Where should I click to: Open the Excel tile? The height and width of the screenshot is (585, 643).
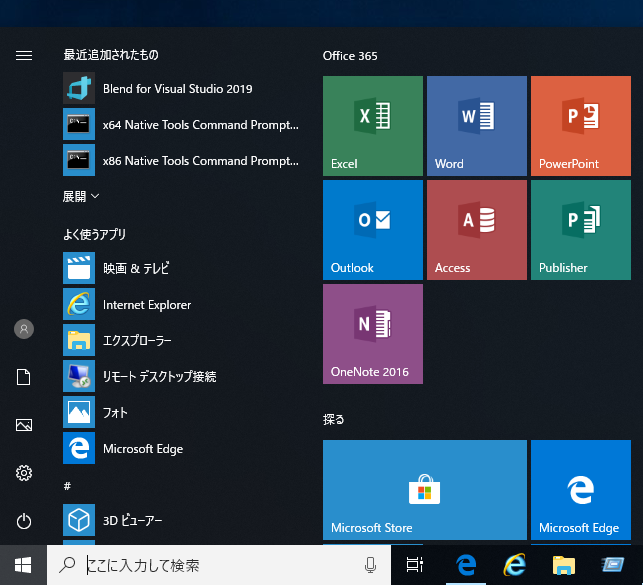point(373,126)
